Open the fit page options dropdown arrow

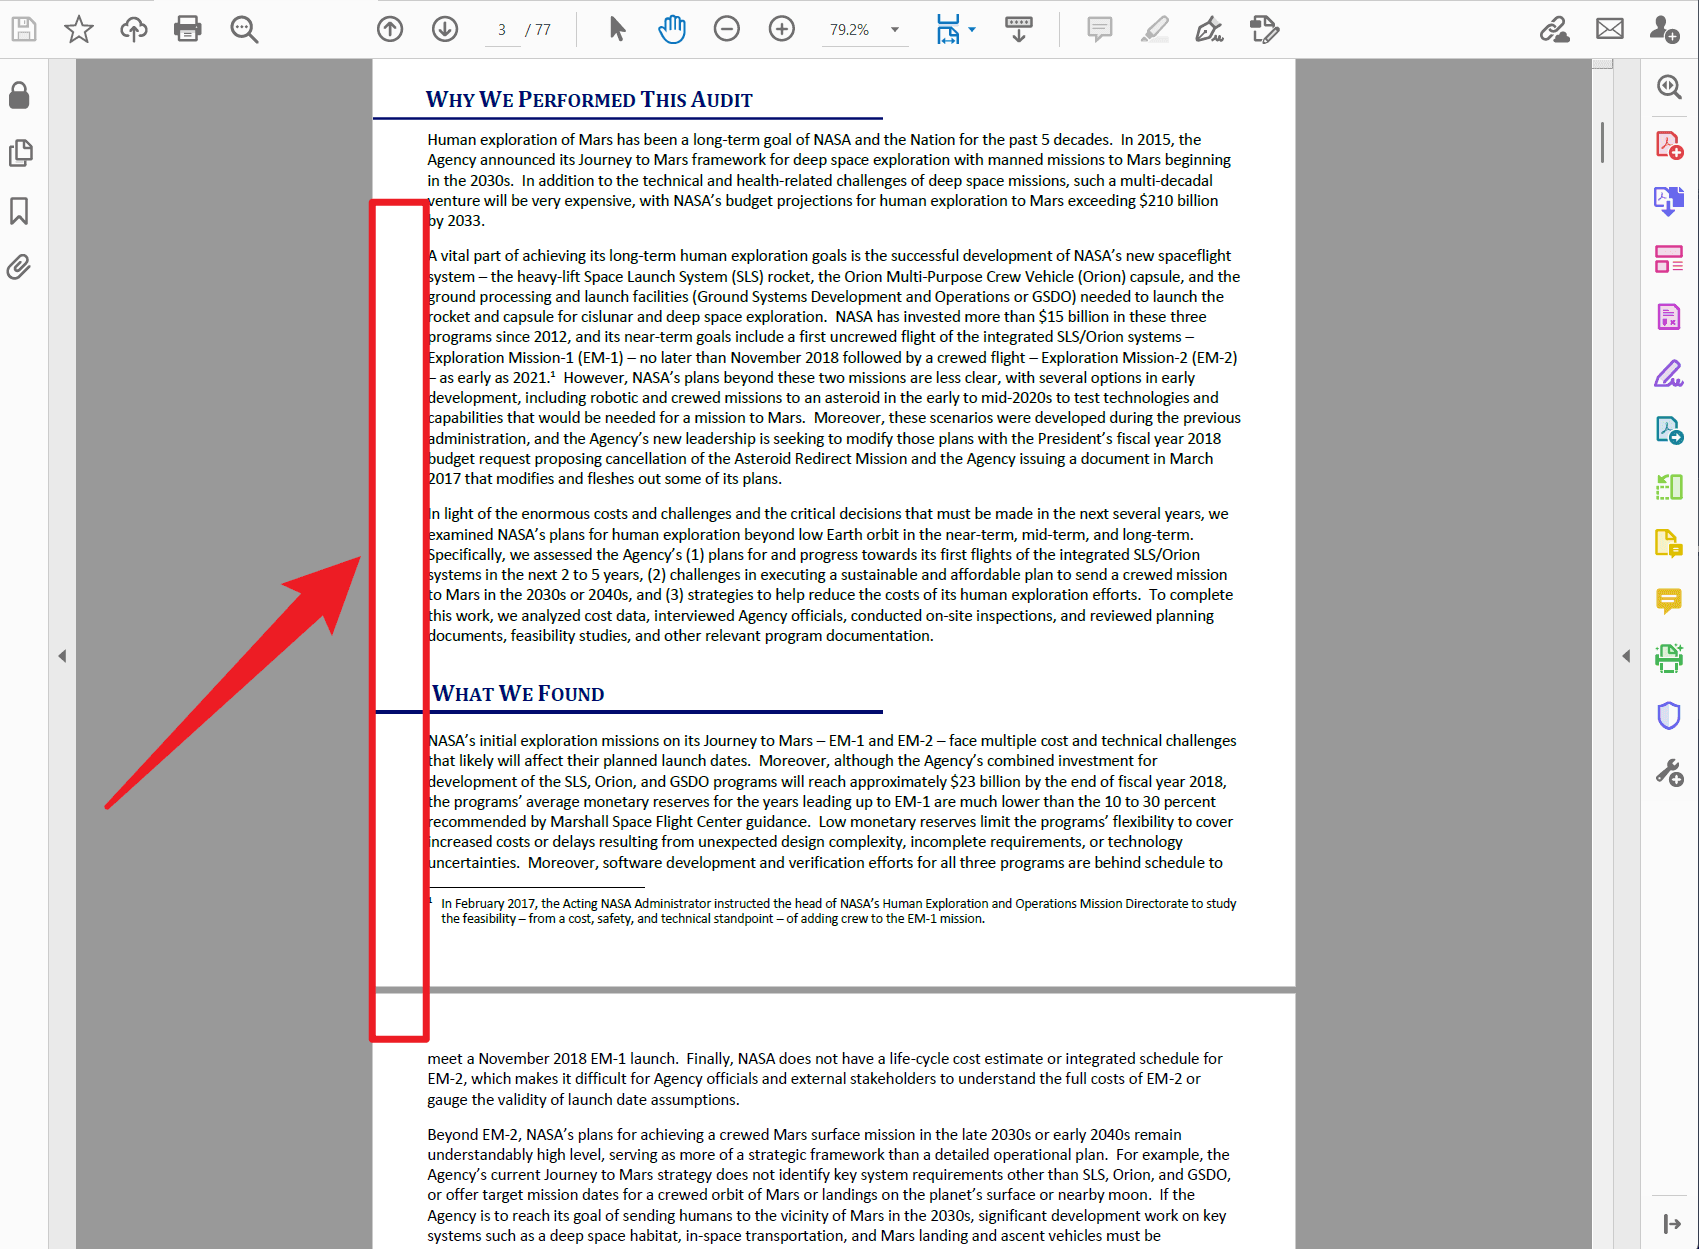point(972,30)
